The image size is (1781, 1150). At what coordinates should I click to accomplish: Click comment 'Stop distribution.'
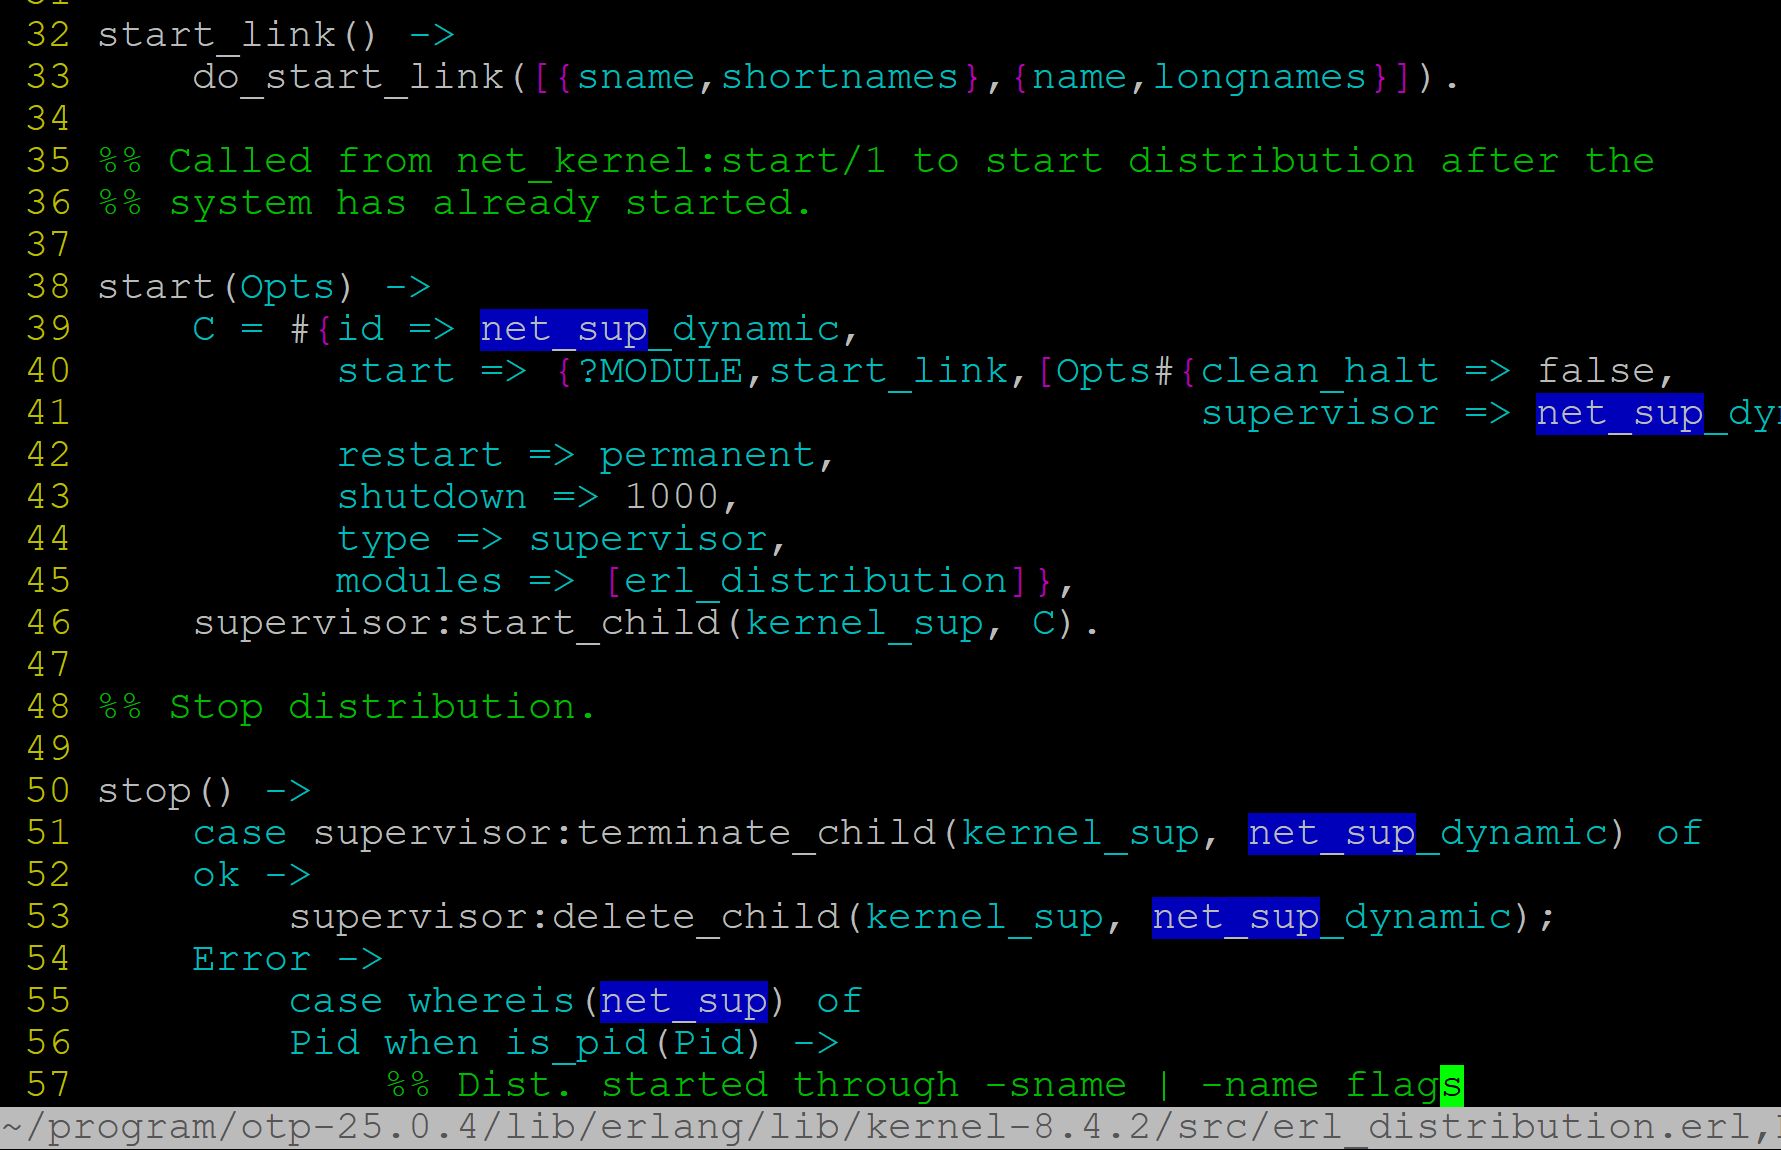[x=382, y=707]
